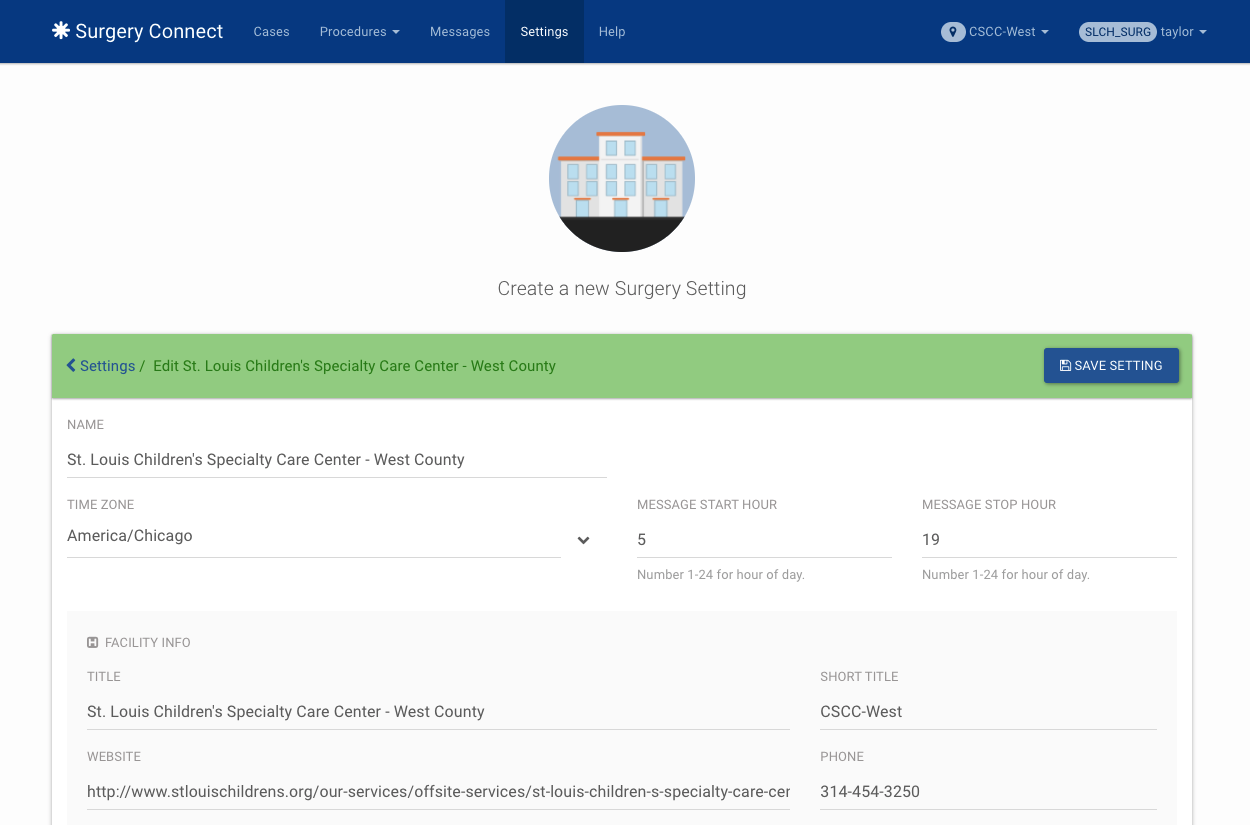
Task: Open the Cases page
Action: pyautogui.click(x=271, y=32)
